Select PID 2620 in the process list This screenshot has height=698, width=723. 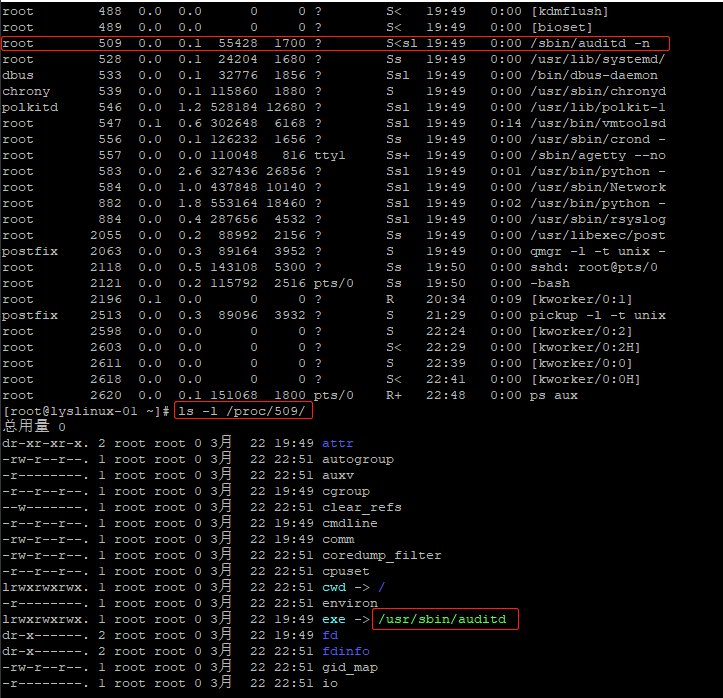(x=106, y=396)
